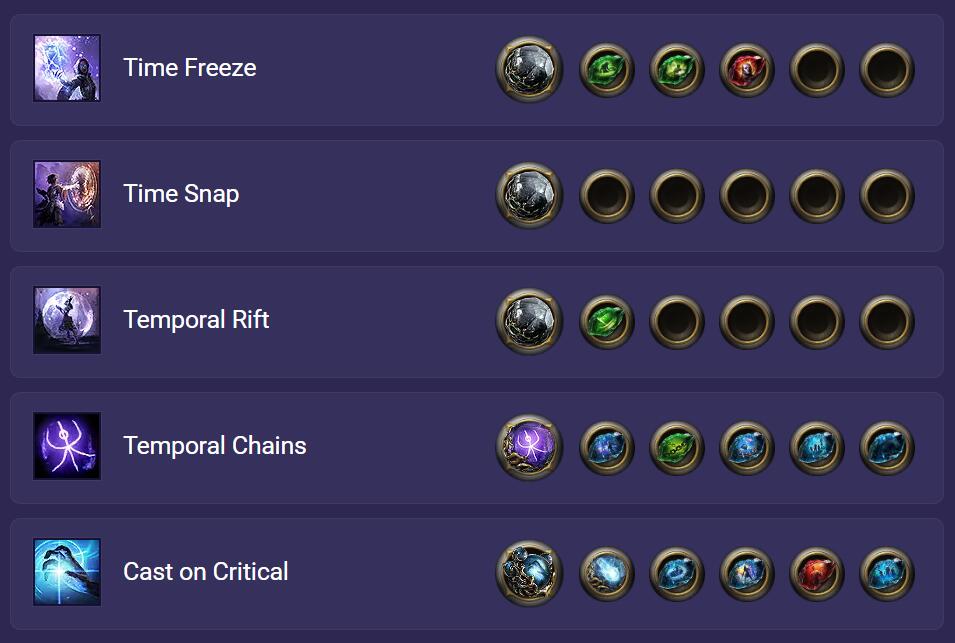Click the Time Freeze skill thumbnail
The height and width of the screenshot is (643, 955).
[67, 68]
